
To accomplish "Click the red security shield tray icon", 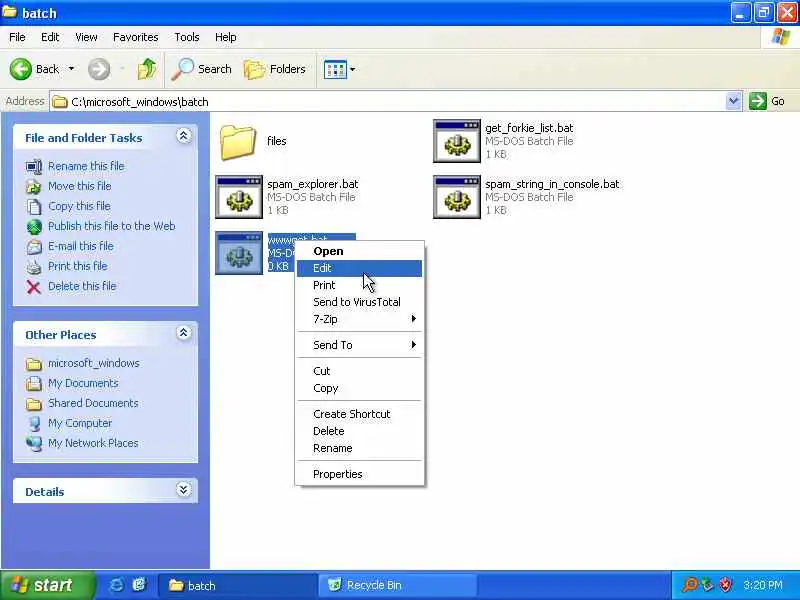I will click(x=725, y=585).
